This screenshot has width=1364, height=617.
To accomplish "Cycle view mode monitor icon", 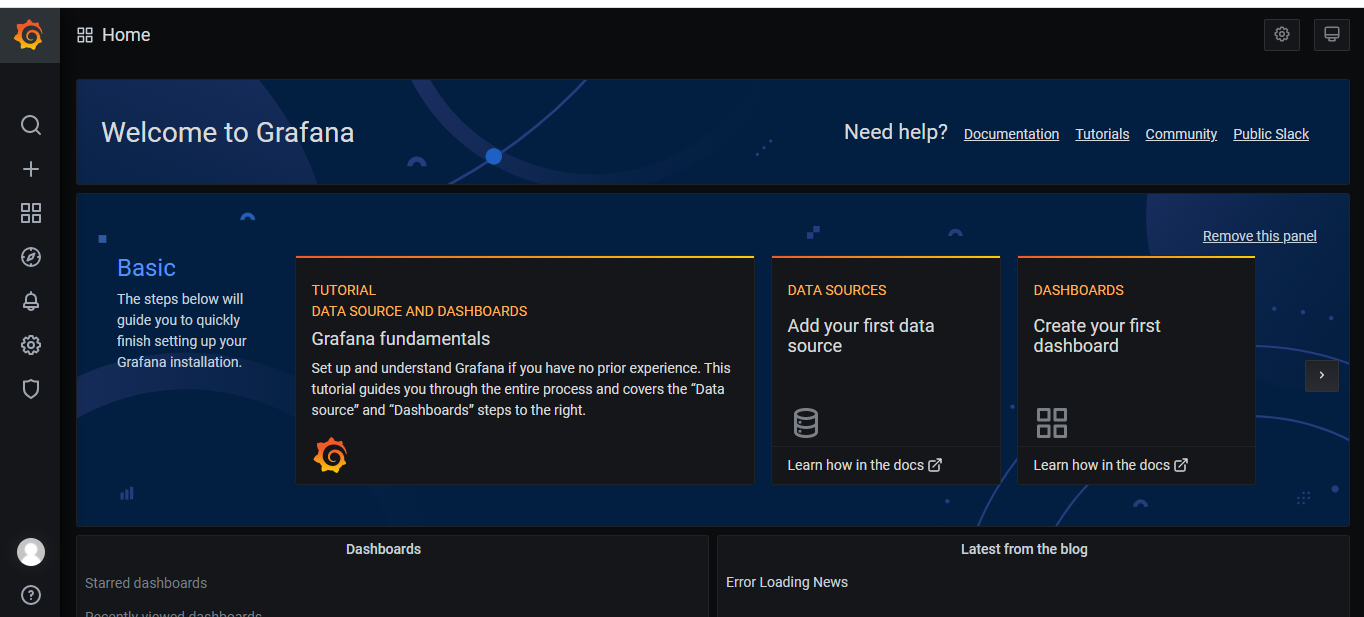I will pyautogui.click(x=1332, y=34).
